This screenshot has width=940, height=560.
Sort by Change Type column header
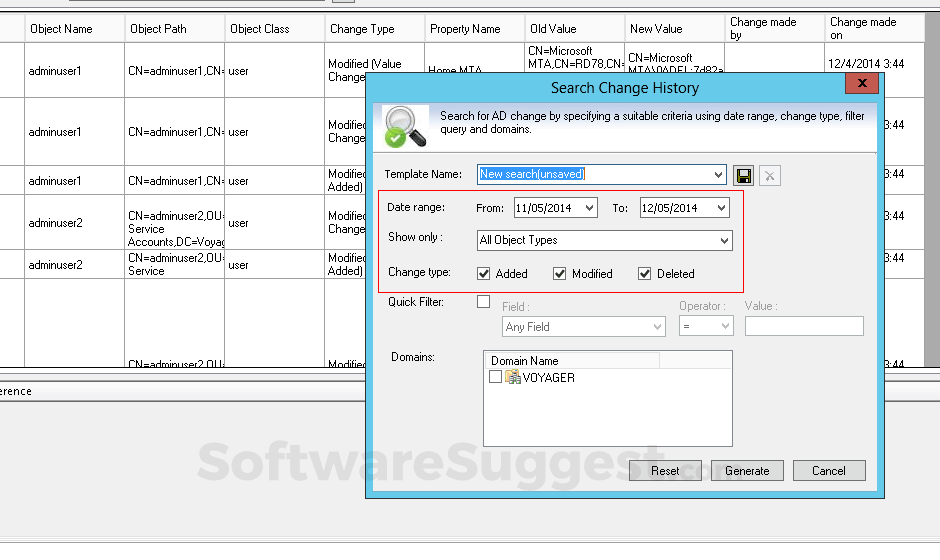375,29
